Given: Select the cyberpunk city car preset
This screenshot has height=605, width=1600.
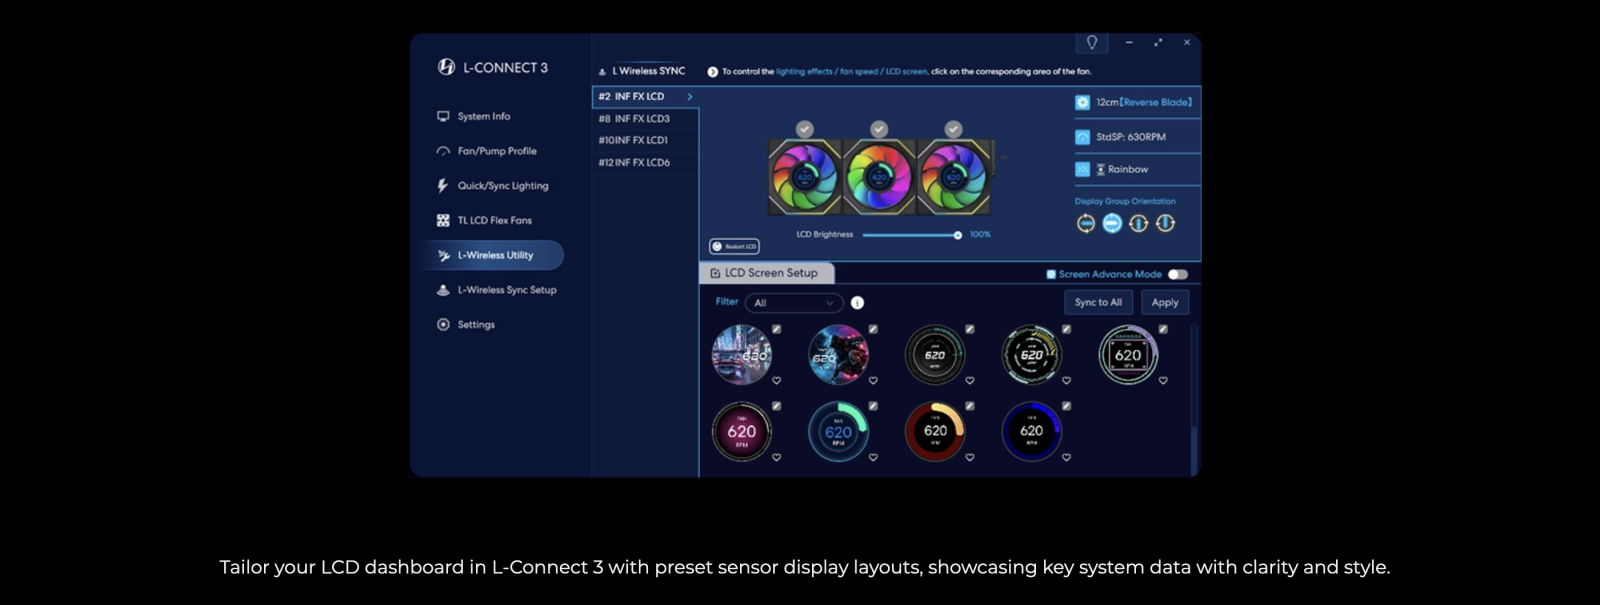Looking at the screenshot, I should (741, 354).
